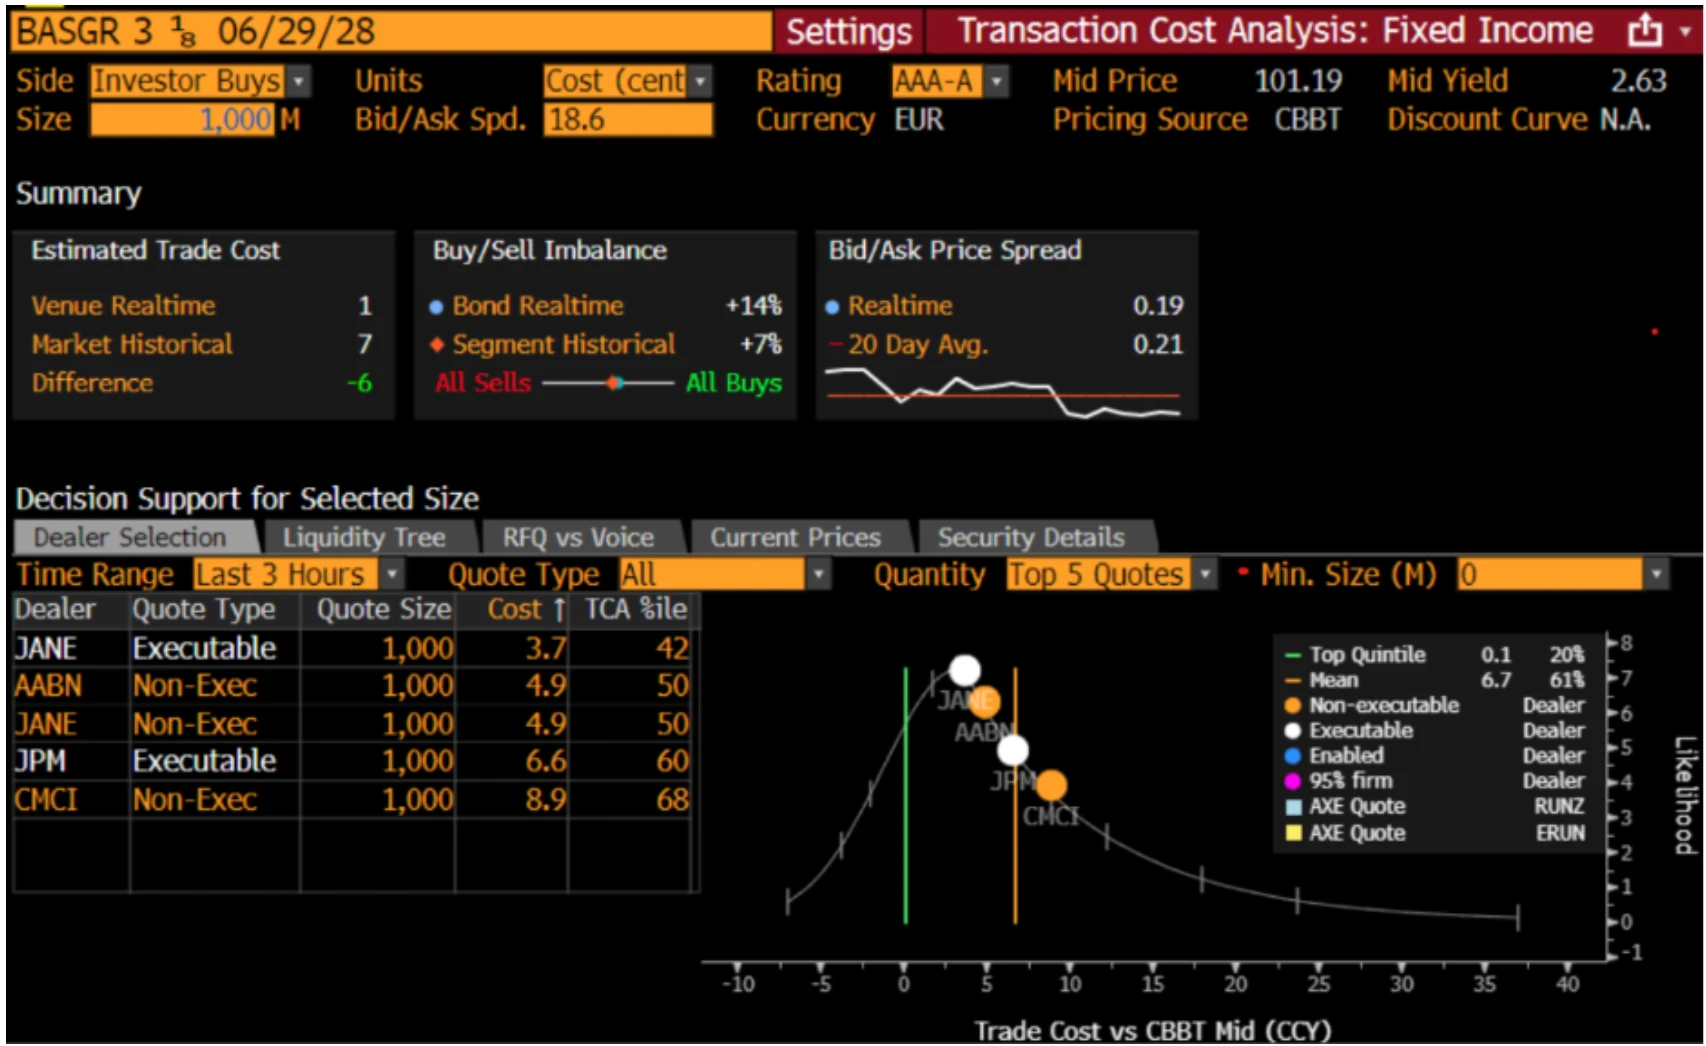Screen dimensions: 1706x1046
Task: Open the Side Investor Buys dropdown
Action: point(299,81)
